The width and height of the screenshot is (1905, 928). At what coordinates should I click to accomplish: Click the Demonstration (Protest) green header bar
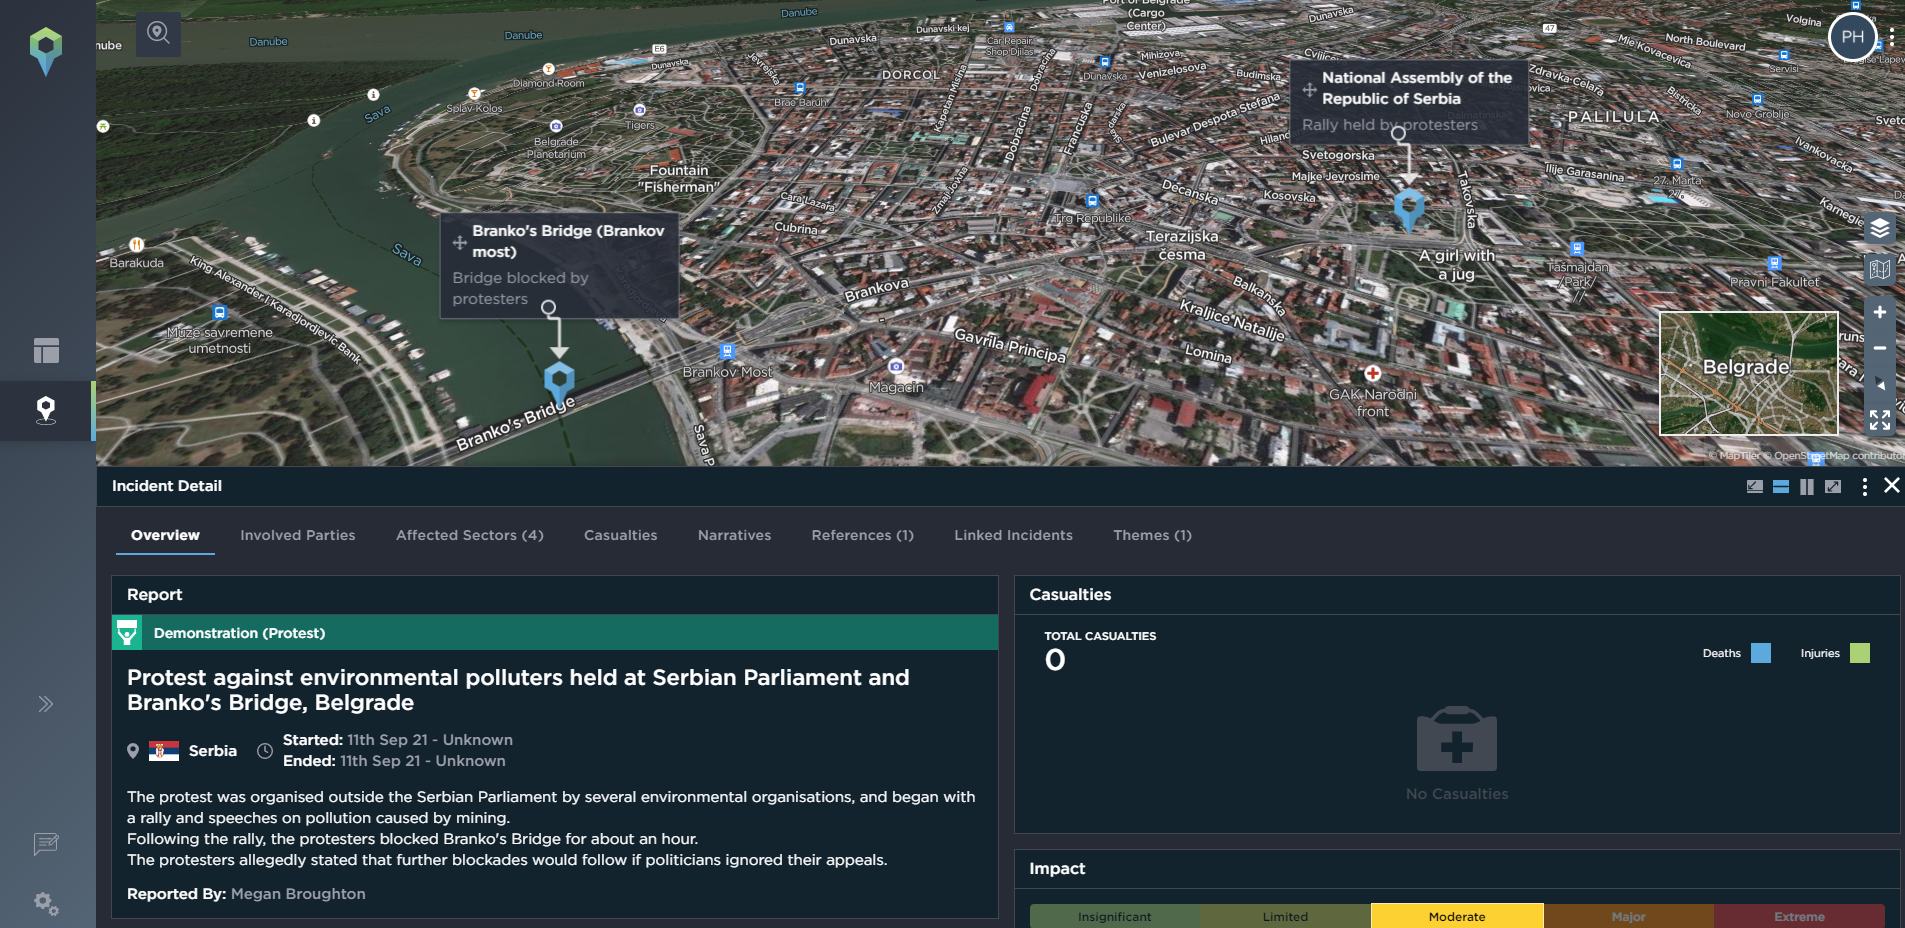point(555,633)
